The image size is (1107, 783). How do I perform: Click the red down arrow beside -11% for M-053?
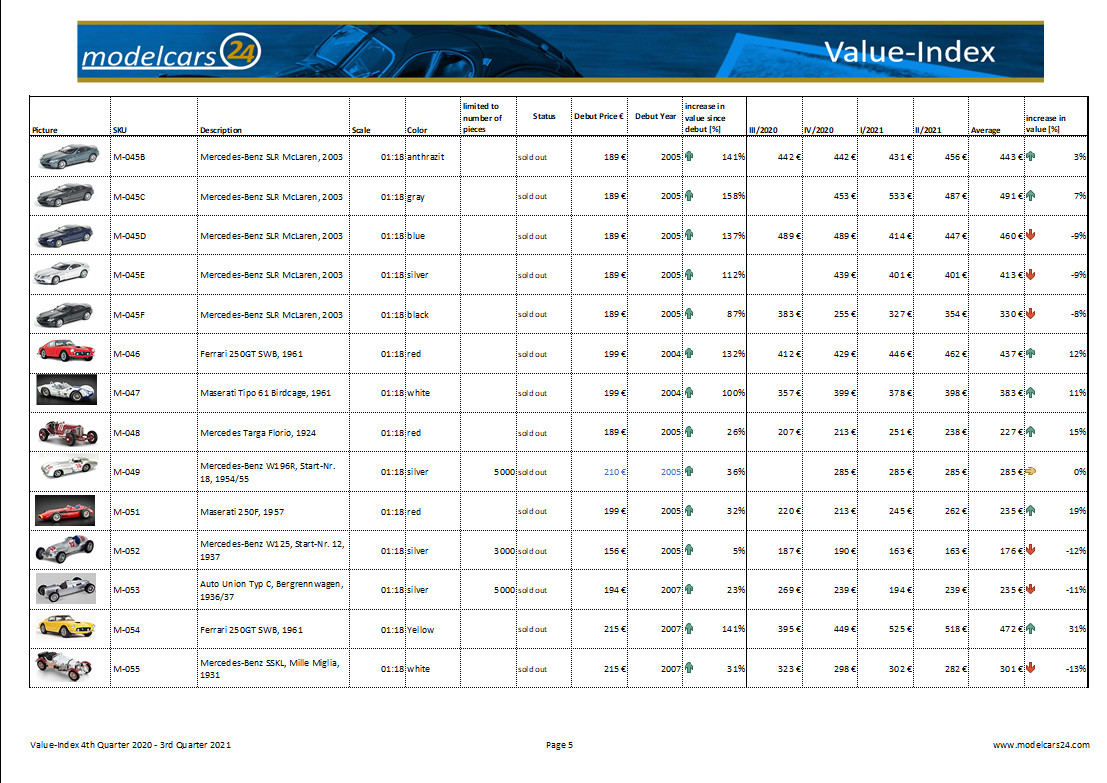point(1031,589)
